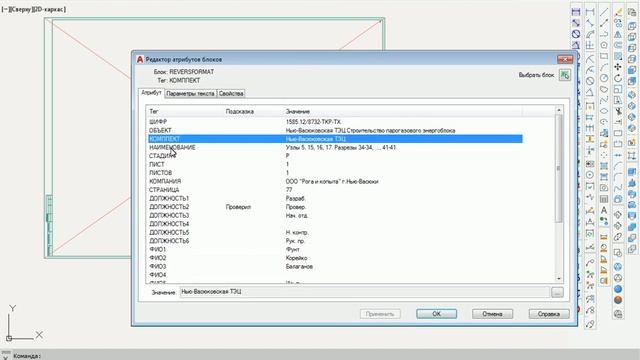Select the Multiline text A tool
This screenshot has width=640, height=360.
pos(604,210)
